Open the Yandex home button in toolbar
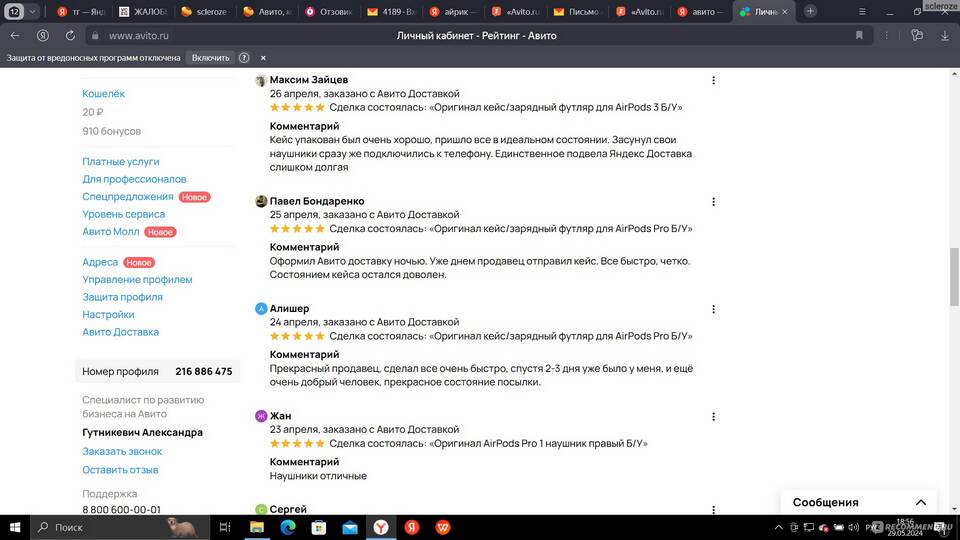 43,36
